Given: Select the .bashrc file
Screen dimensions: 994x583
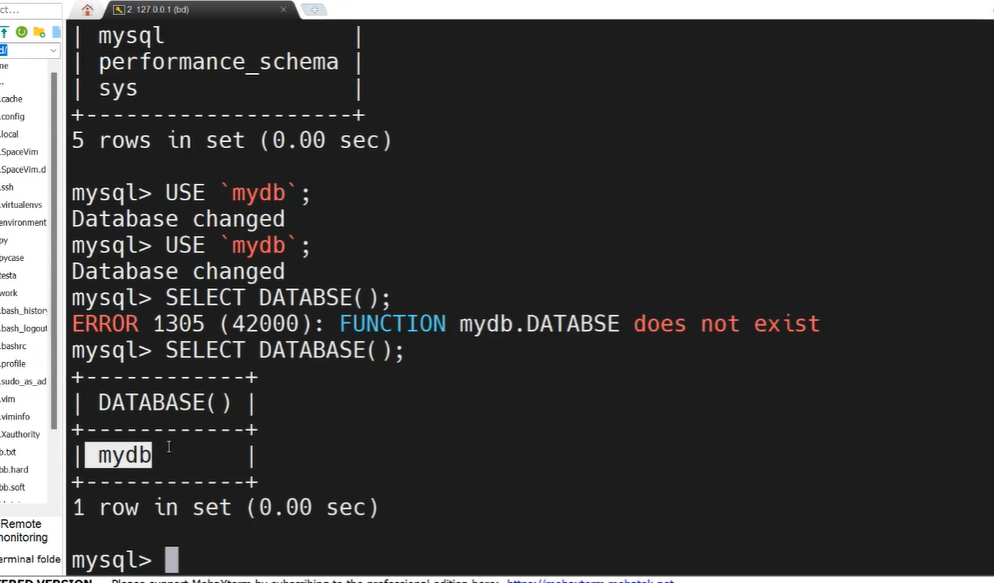Looking at the screenshot, I should [x=14, y=346].
